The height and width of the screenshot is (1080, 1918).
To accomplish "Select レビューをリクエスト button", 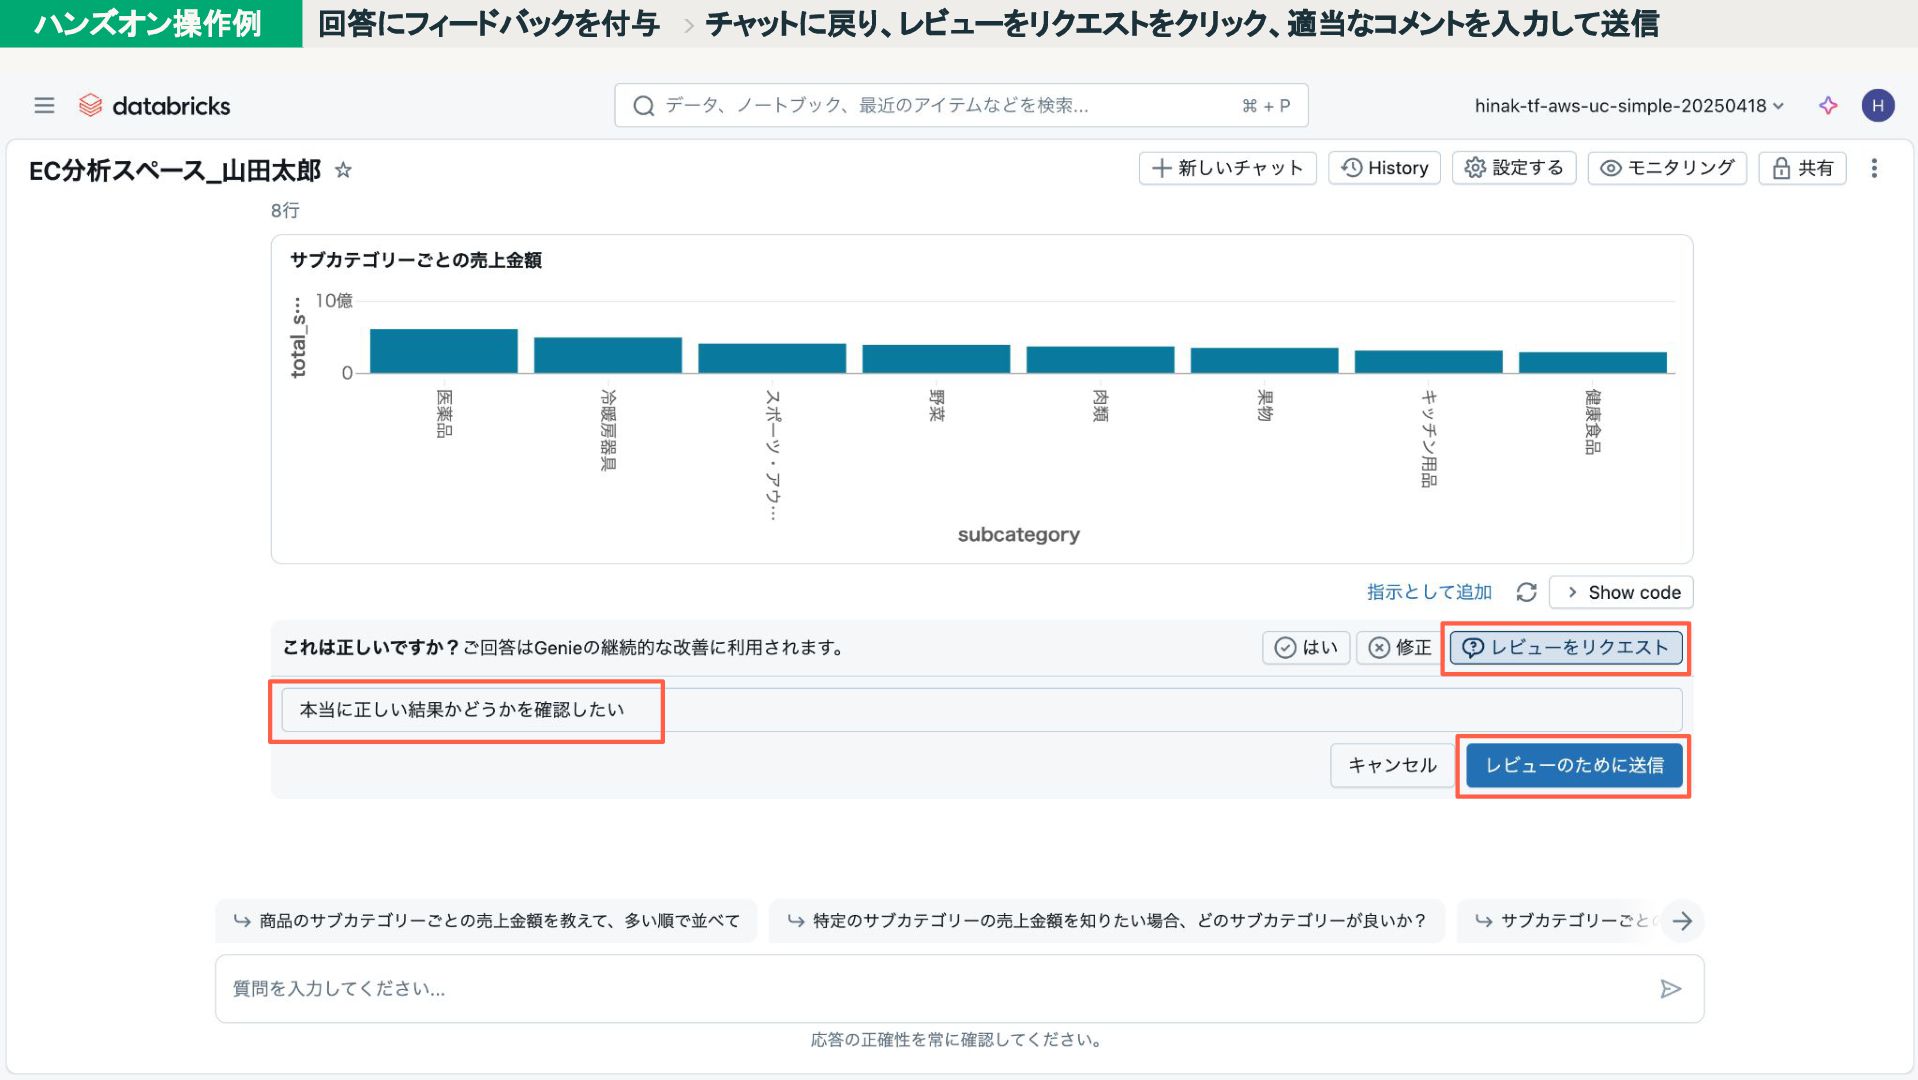I will pos(1566,648).
